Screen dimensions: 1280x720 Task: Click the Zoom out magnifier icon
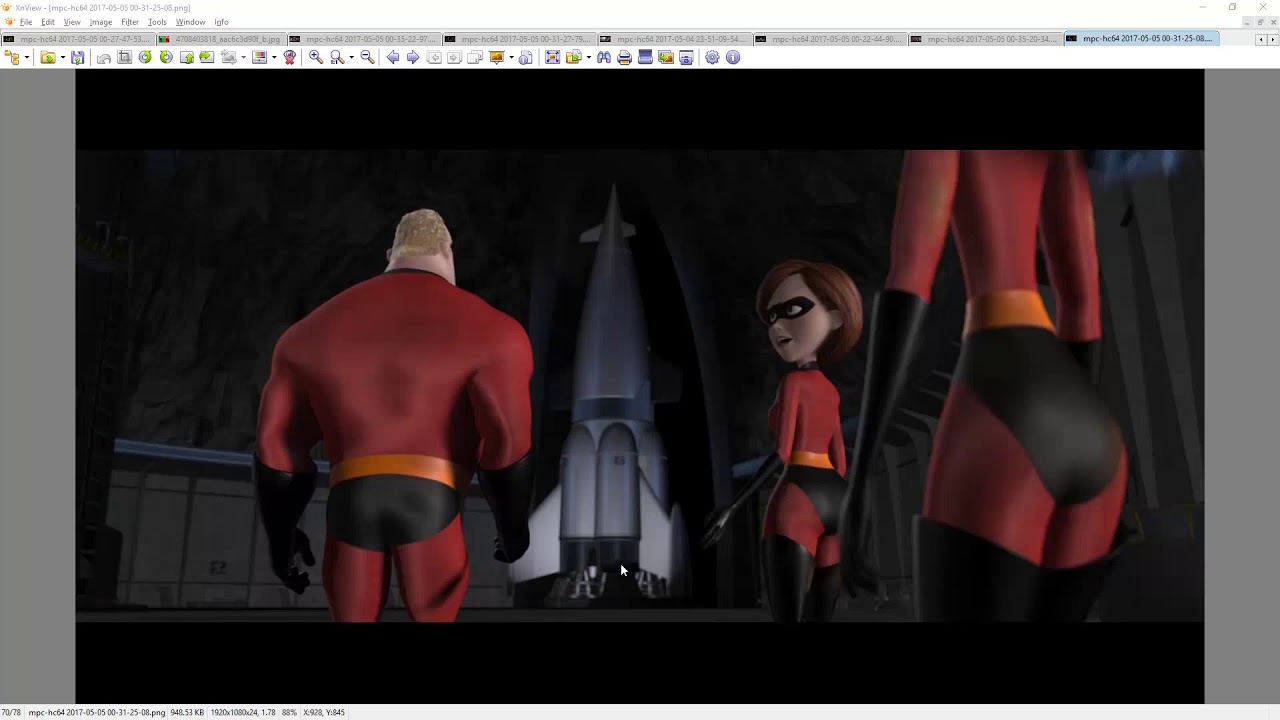tap(367, 58)
